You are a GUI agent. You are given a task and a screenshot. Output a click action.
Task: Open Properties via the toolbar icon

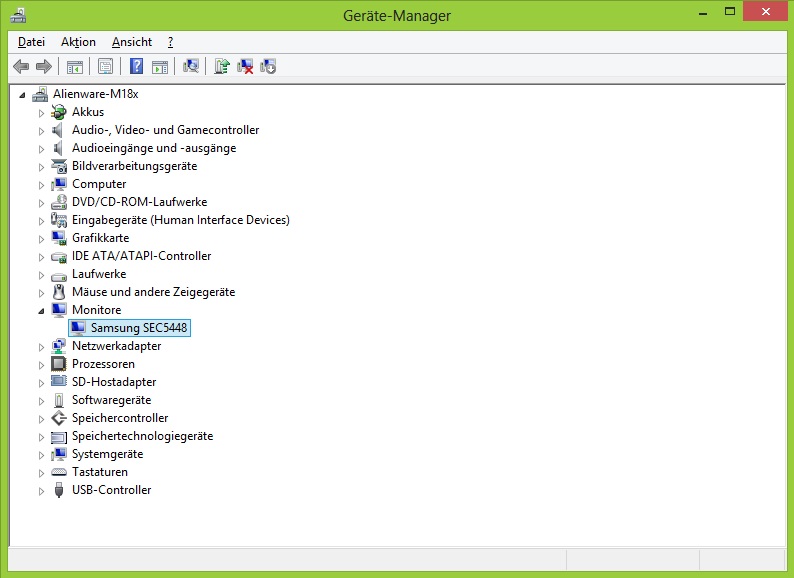tap(105, 66)
